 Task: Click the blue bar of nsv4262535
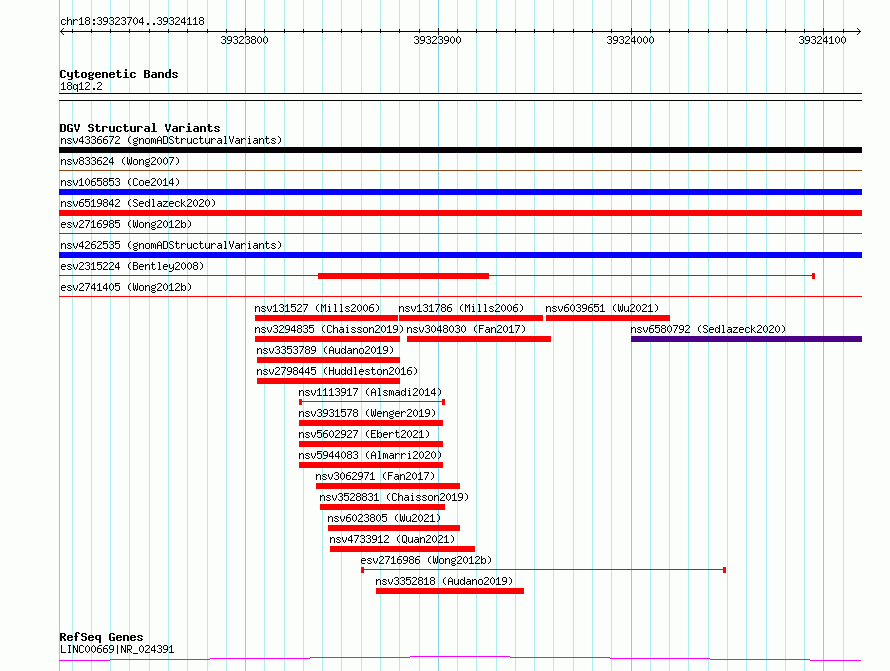(x=460, y=255)
